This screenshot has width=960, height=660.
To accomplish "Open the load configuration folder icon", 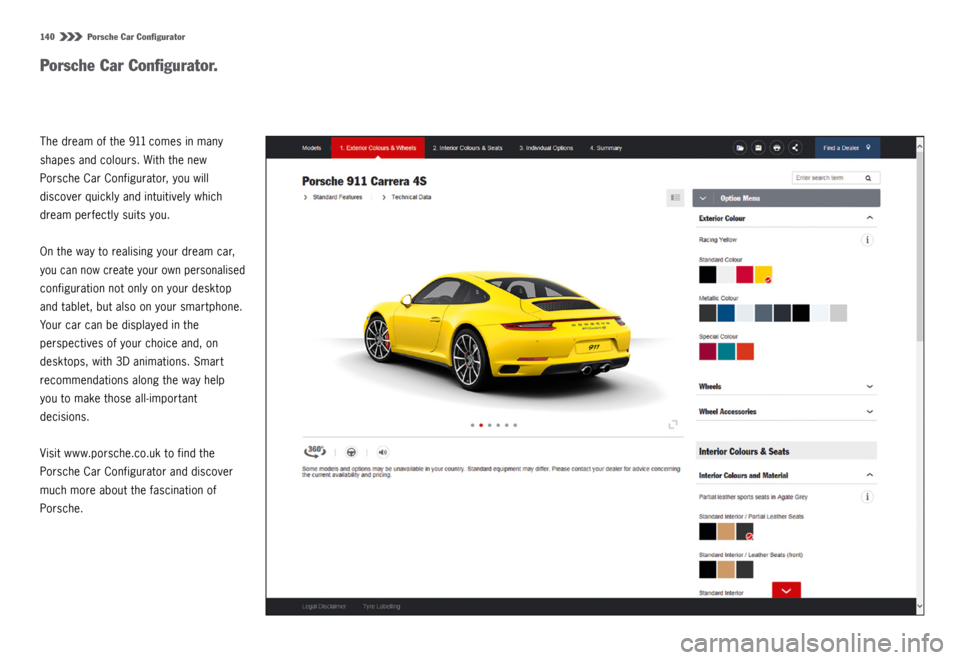I will [x=740, y=148].
